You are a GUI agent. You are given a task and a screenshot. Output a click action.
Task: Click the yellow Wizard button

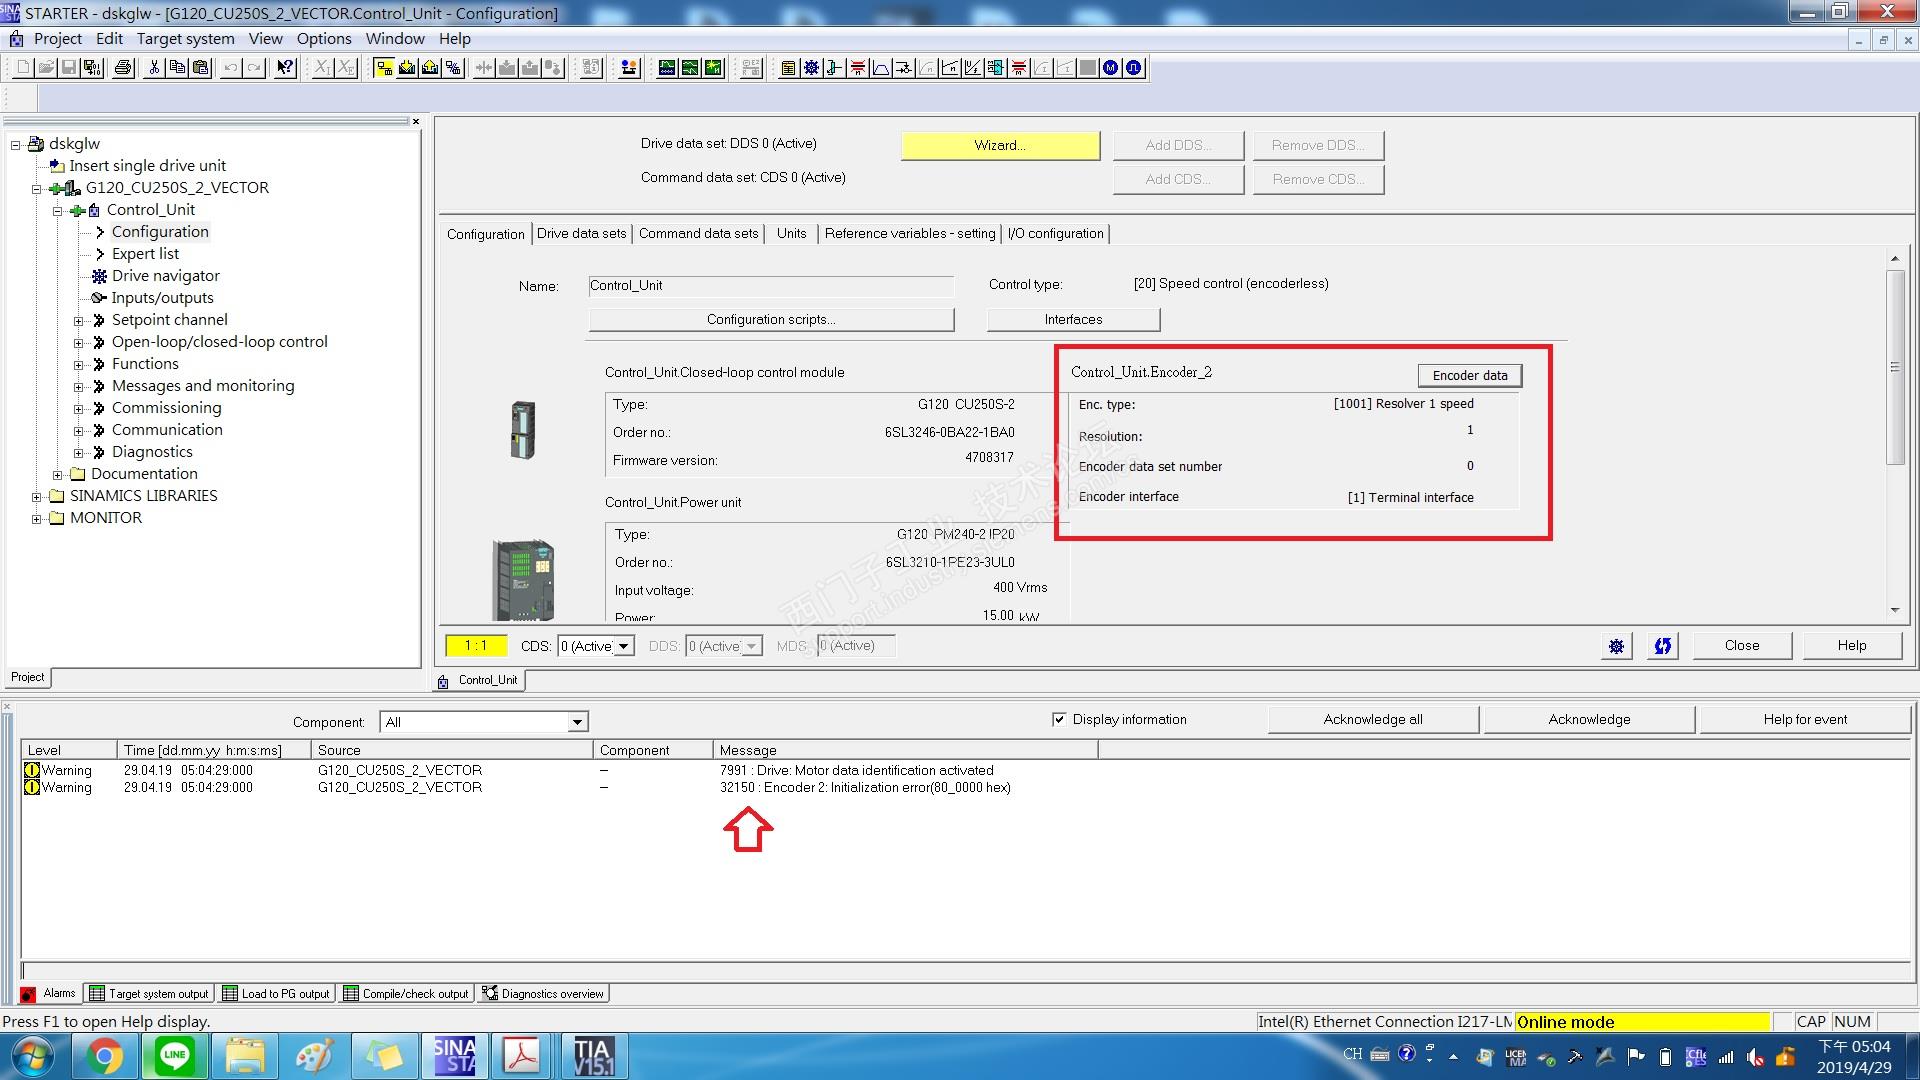coord(1000,146)
